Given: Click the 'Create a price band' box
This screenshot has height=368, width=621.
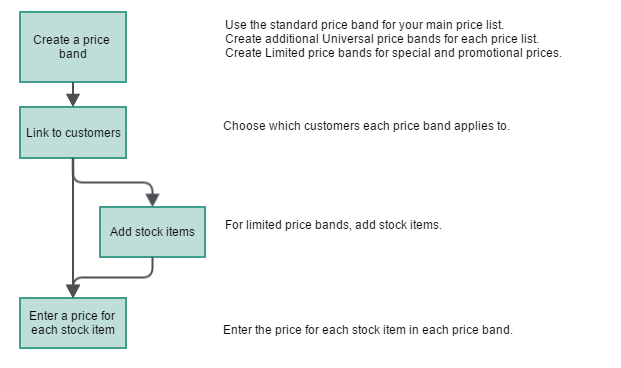Looking at the screenshot, I should (73, 47).
